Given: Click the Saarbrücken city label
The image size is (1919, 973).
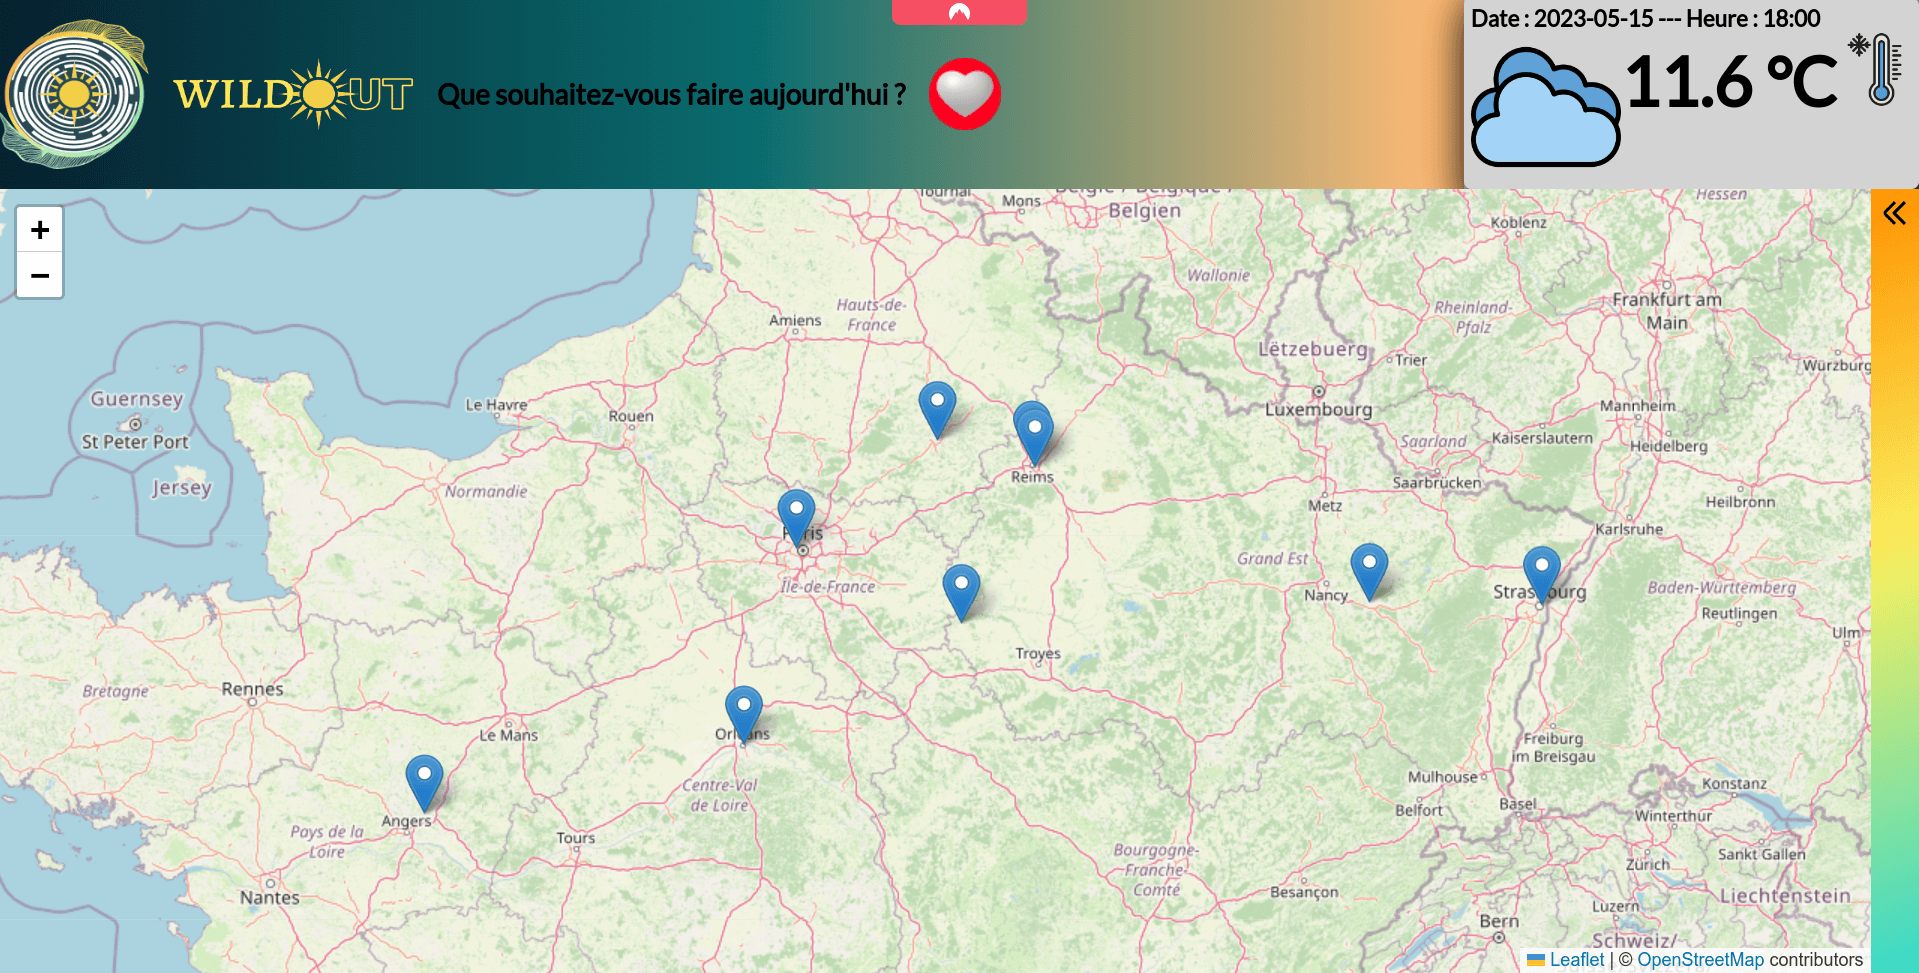Looking at the screenshot, I should (1437, 483).
